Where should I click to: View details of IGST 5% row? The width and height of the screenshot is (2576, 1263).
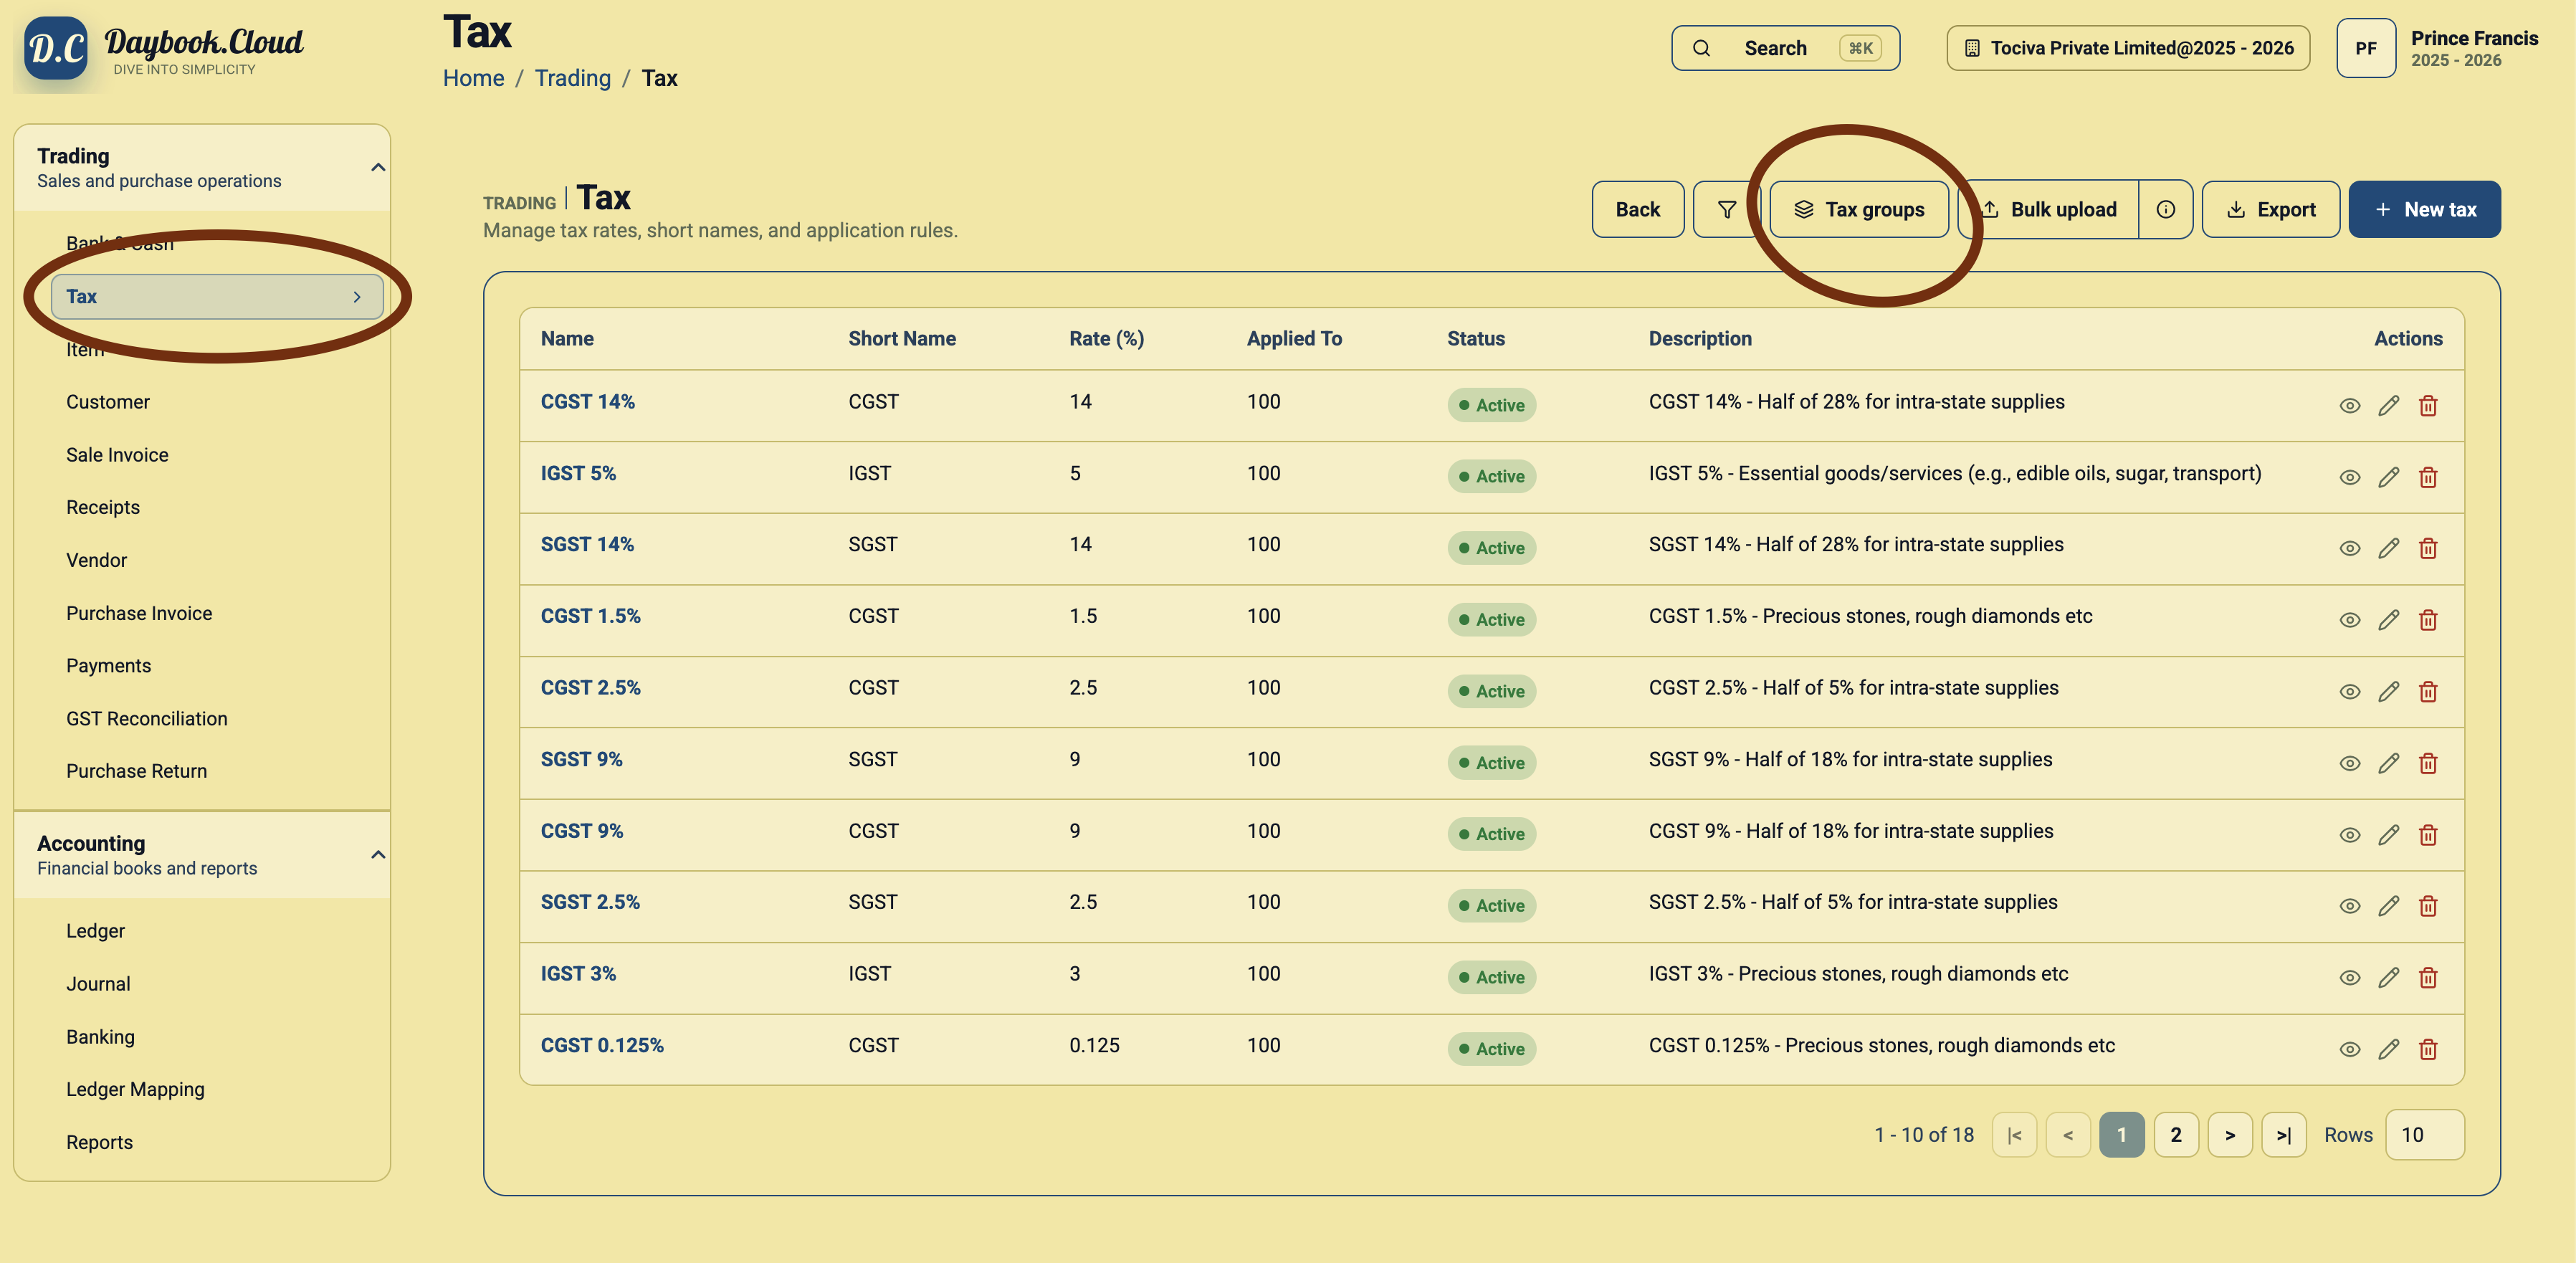[2349, 478]
